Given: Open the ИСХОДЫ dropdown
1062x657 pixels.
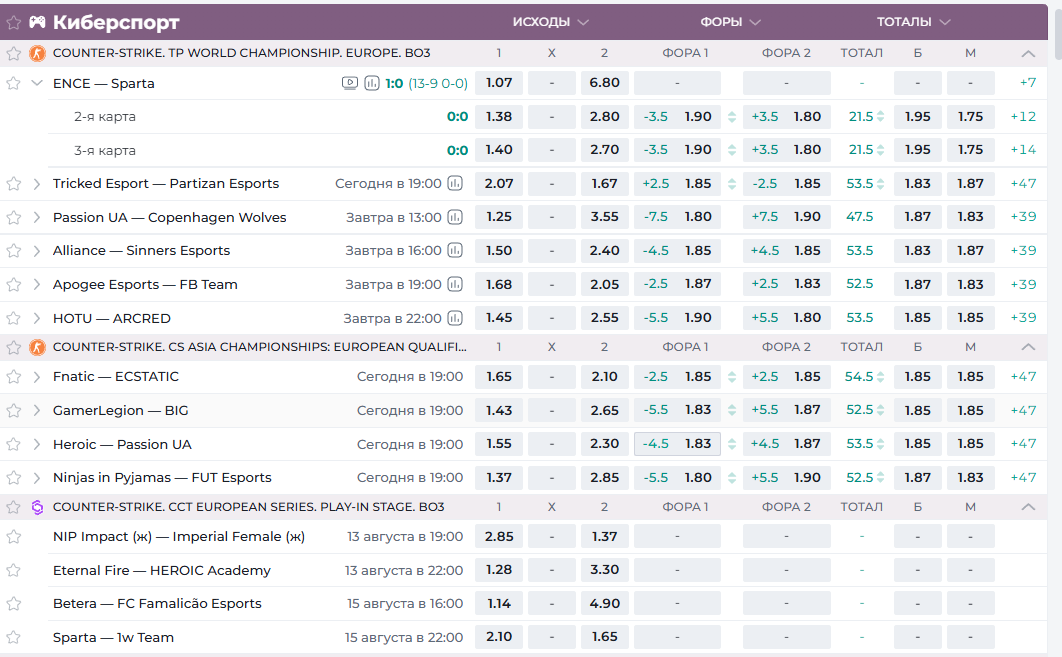Looking at the screenshot, I should (x=550, y=22).
